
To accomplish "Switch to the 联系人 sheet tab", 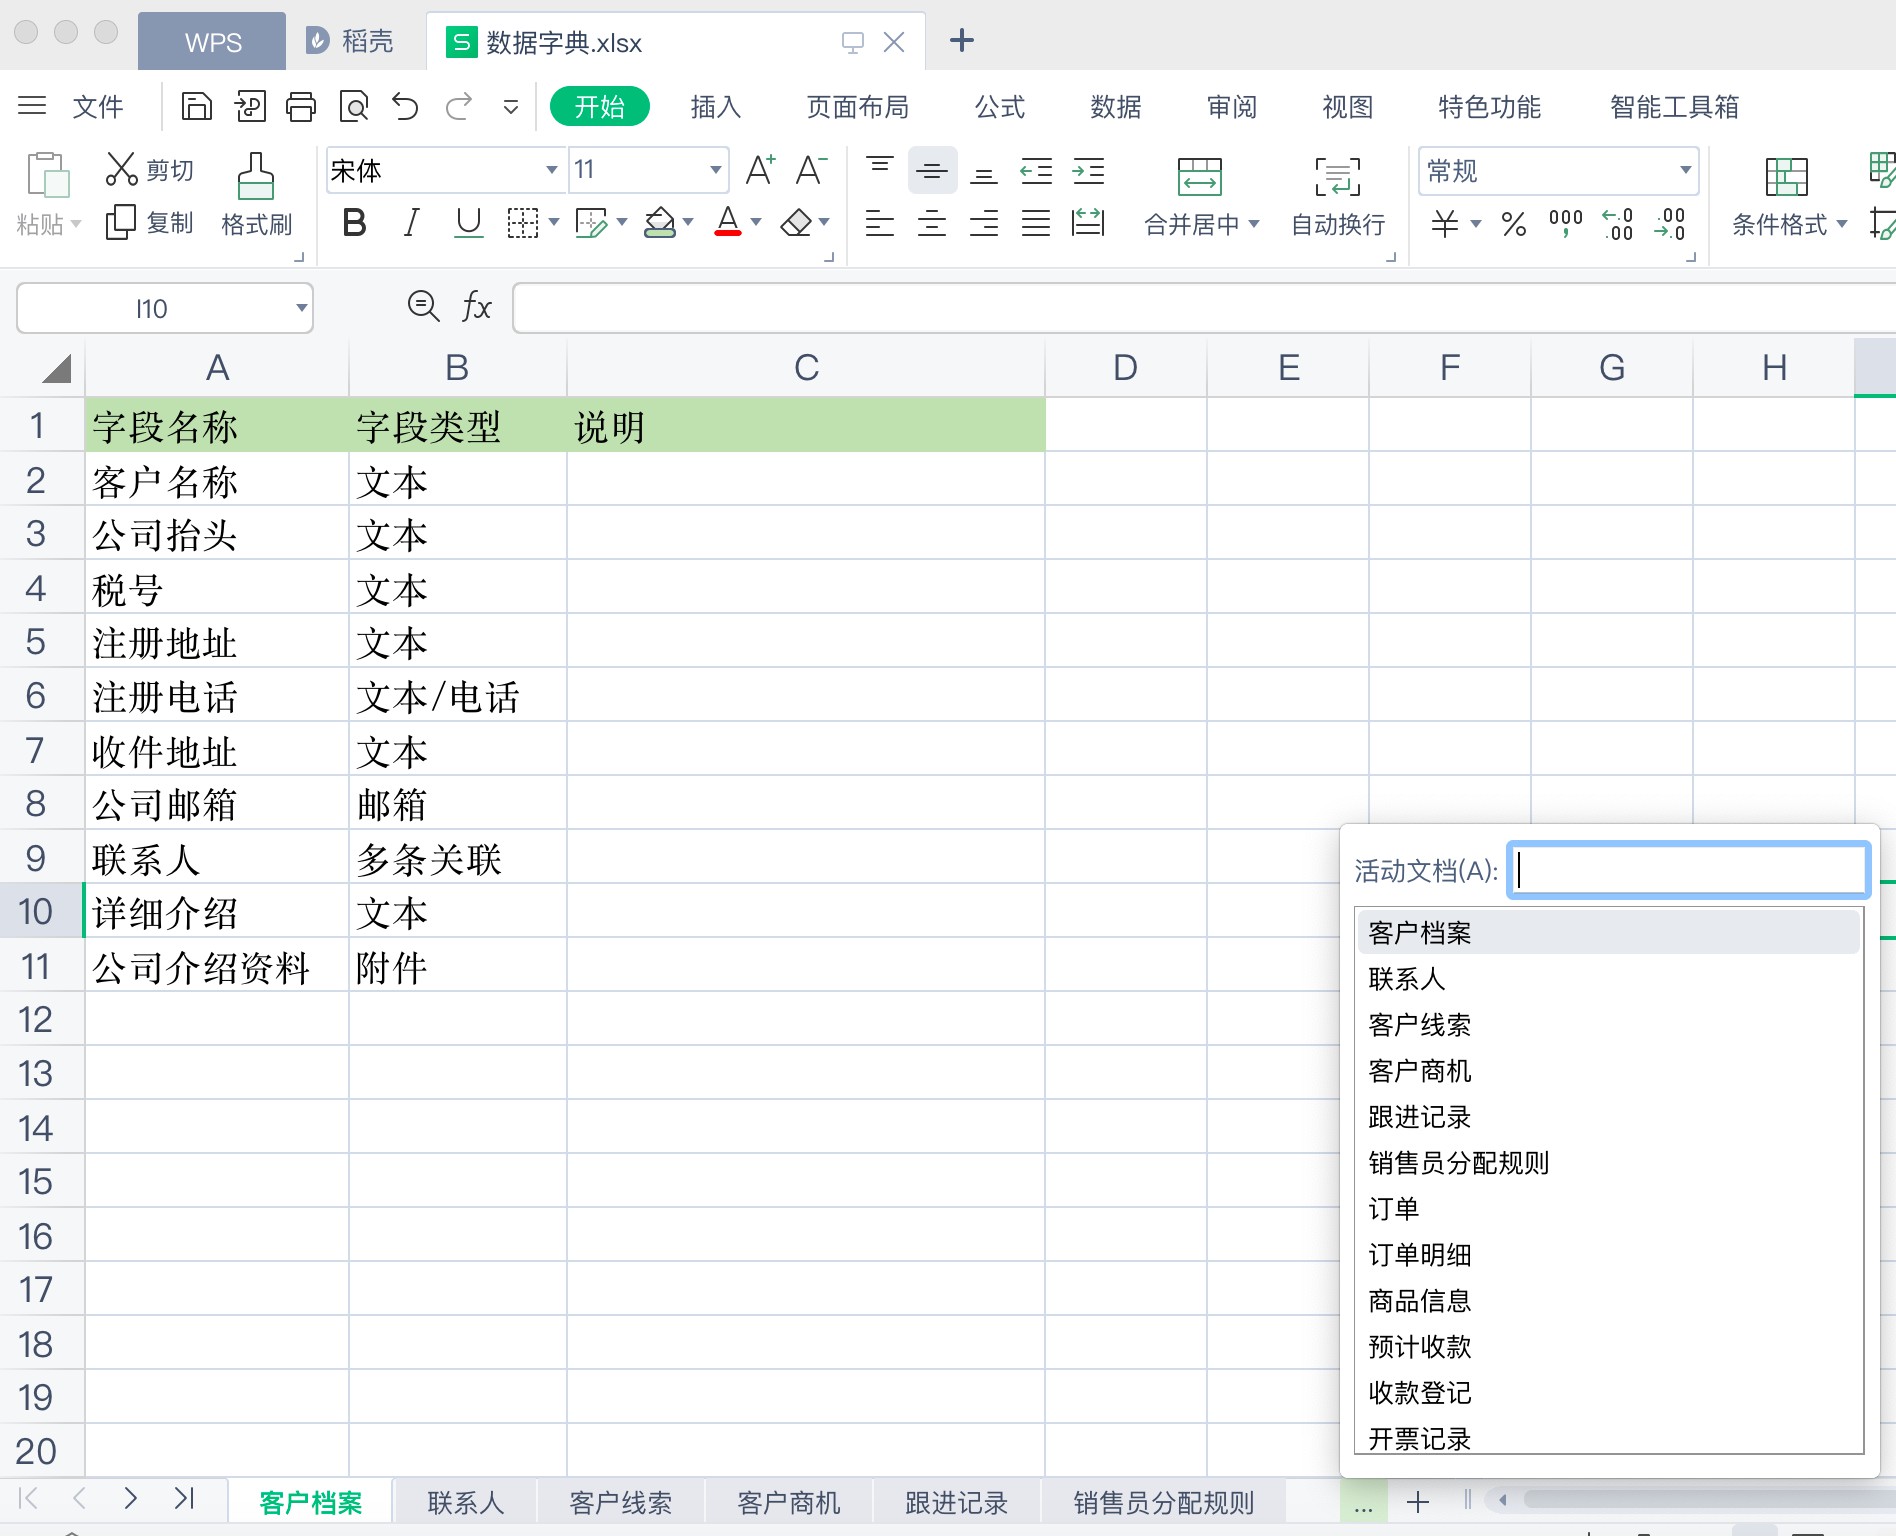I will (x=465, y=1502).
